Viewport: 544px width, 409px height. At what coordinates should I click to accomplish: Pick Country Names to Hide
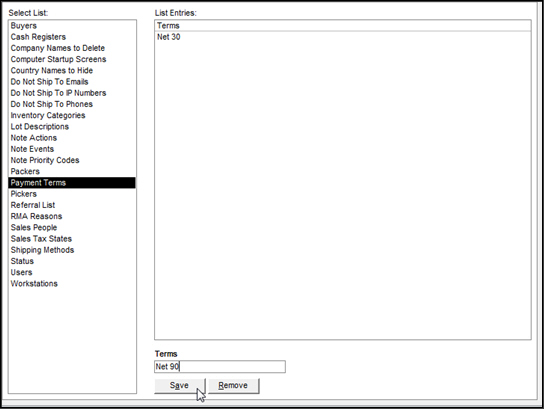tap(72, 70)
